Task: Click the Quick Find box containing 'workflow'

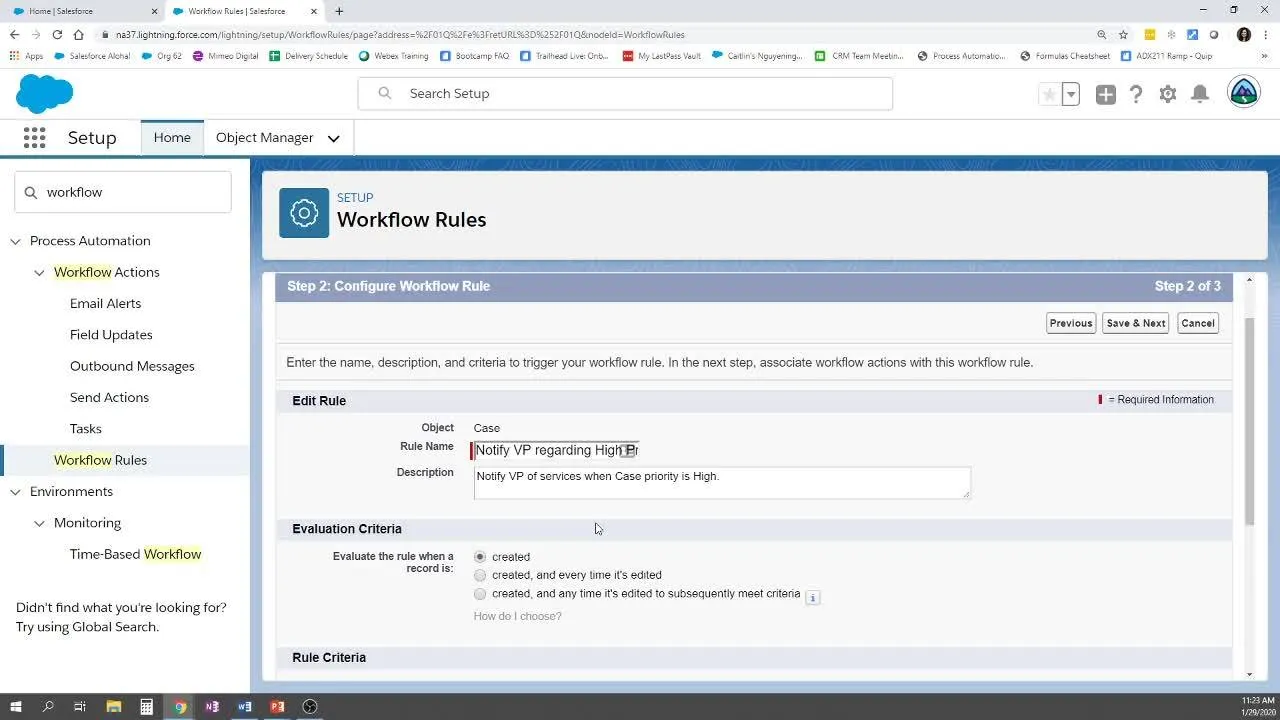Action: pyautogui.click(x=123, y=192)
